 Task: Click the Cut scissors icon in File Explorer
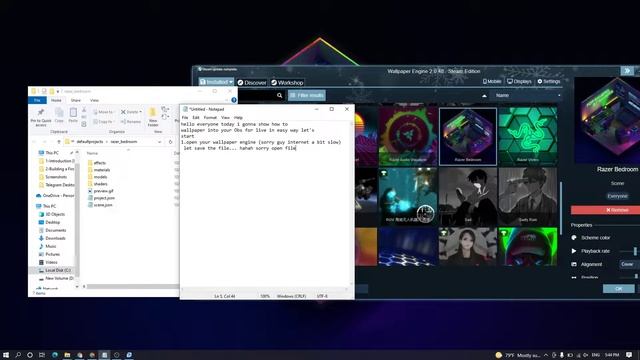coord(84,110)
